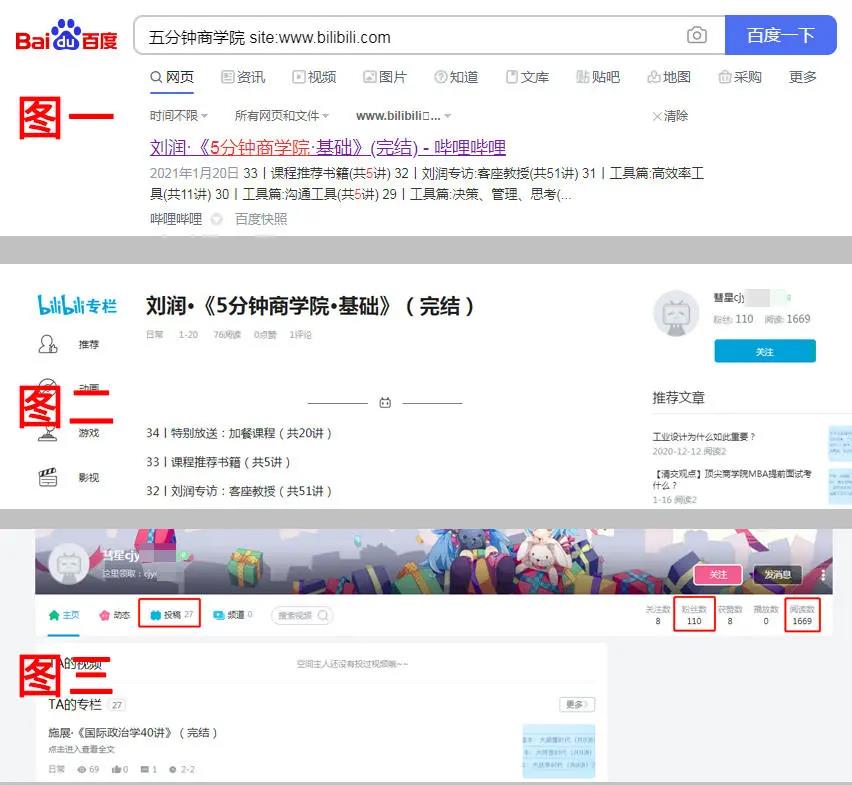Image resolution: width=852 pixels, height=785 pixels.
Task: Expand the www.bilibili site filter dropdown
Action: [403, 116]
